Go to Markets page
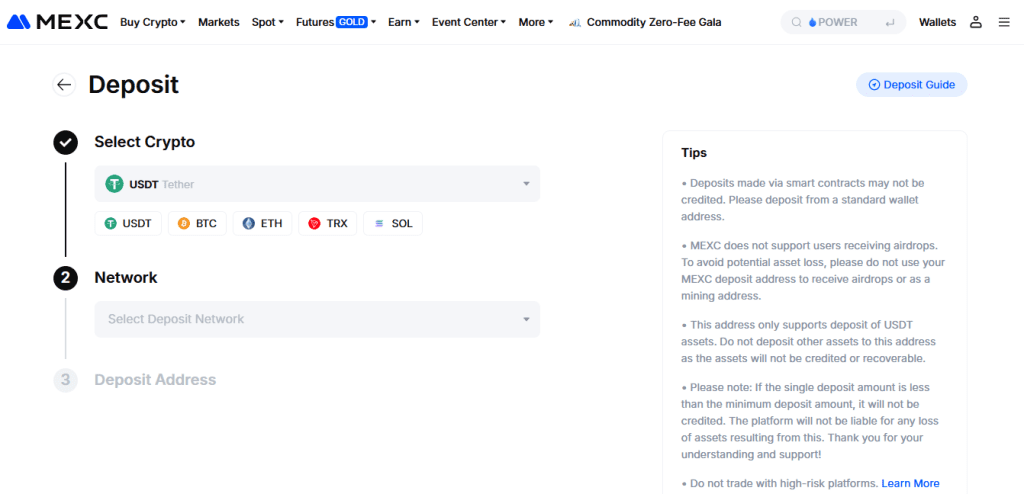The width and height of the screenshot is (1024, 494). (219, 22)
